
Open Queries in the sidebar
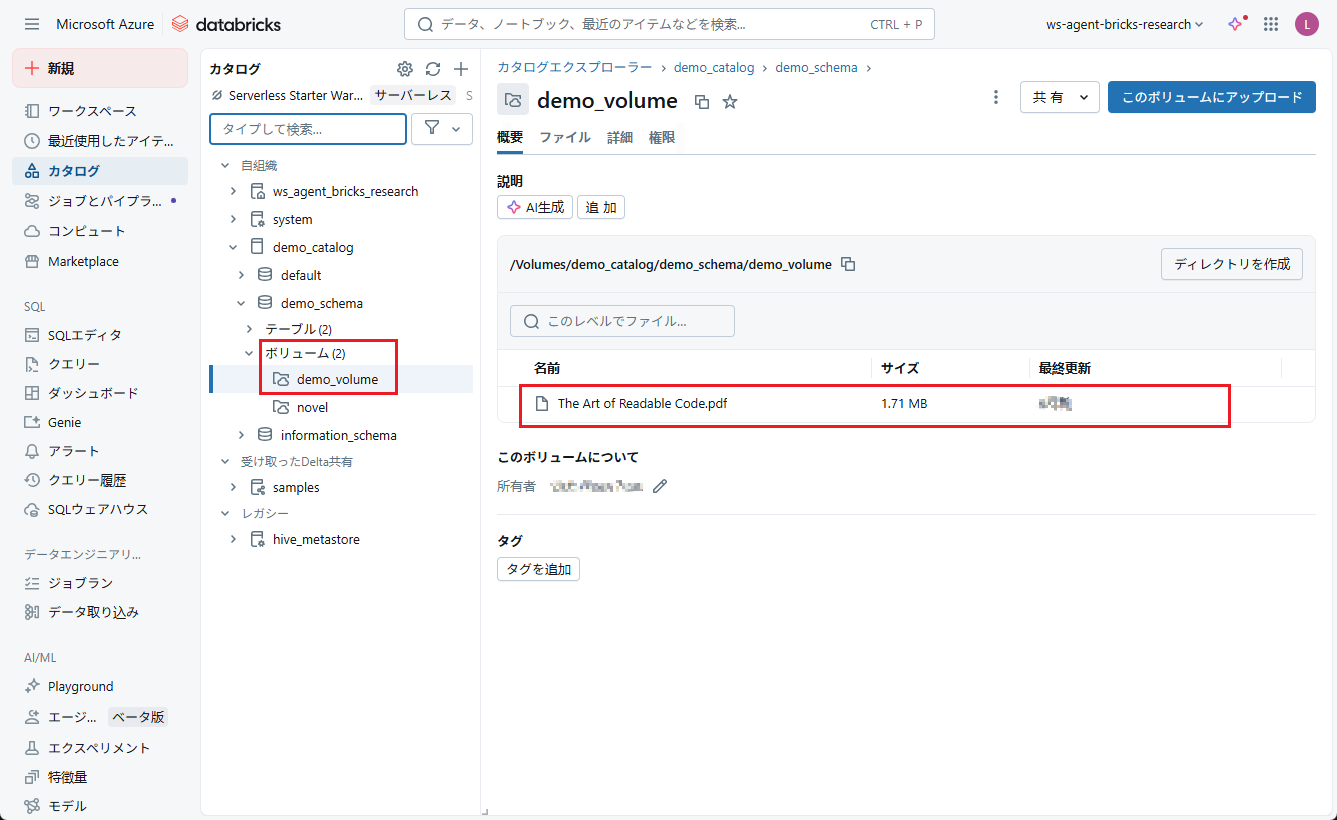tap(100, 364)
